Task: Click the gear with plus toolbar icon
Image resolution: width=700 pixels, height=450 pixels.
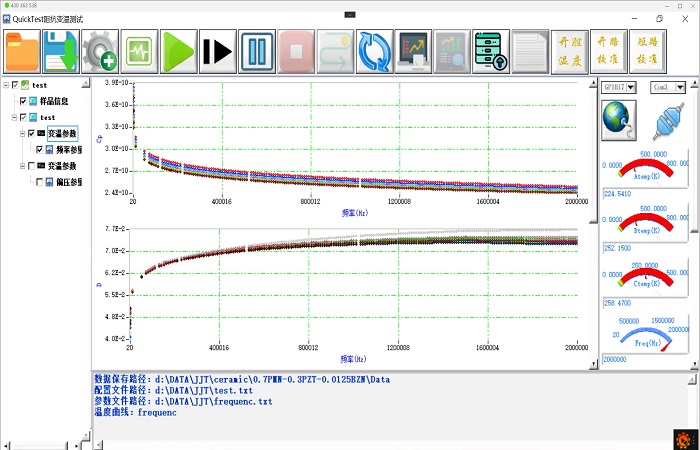Action: click(100, 51)
